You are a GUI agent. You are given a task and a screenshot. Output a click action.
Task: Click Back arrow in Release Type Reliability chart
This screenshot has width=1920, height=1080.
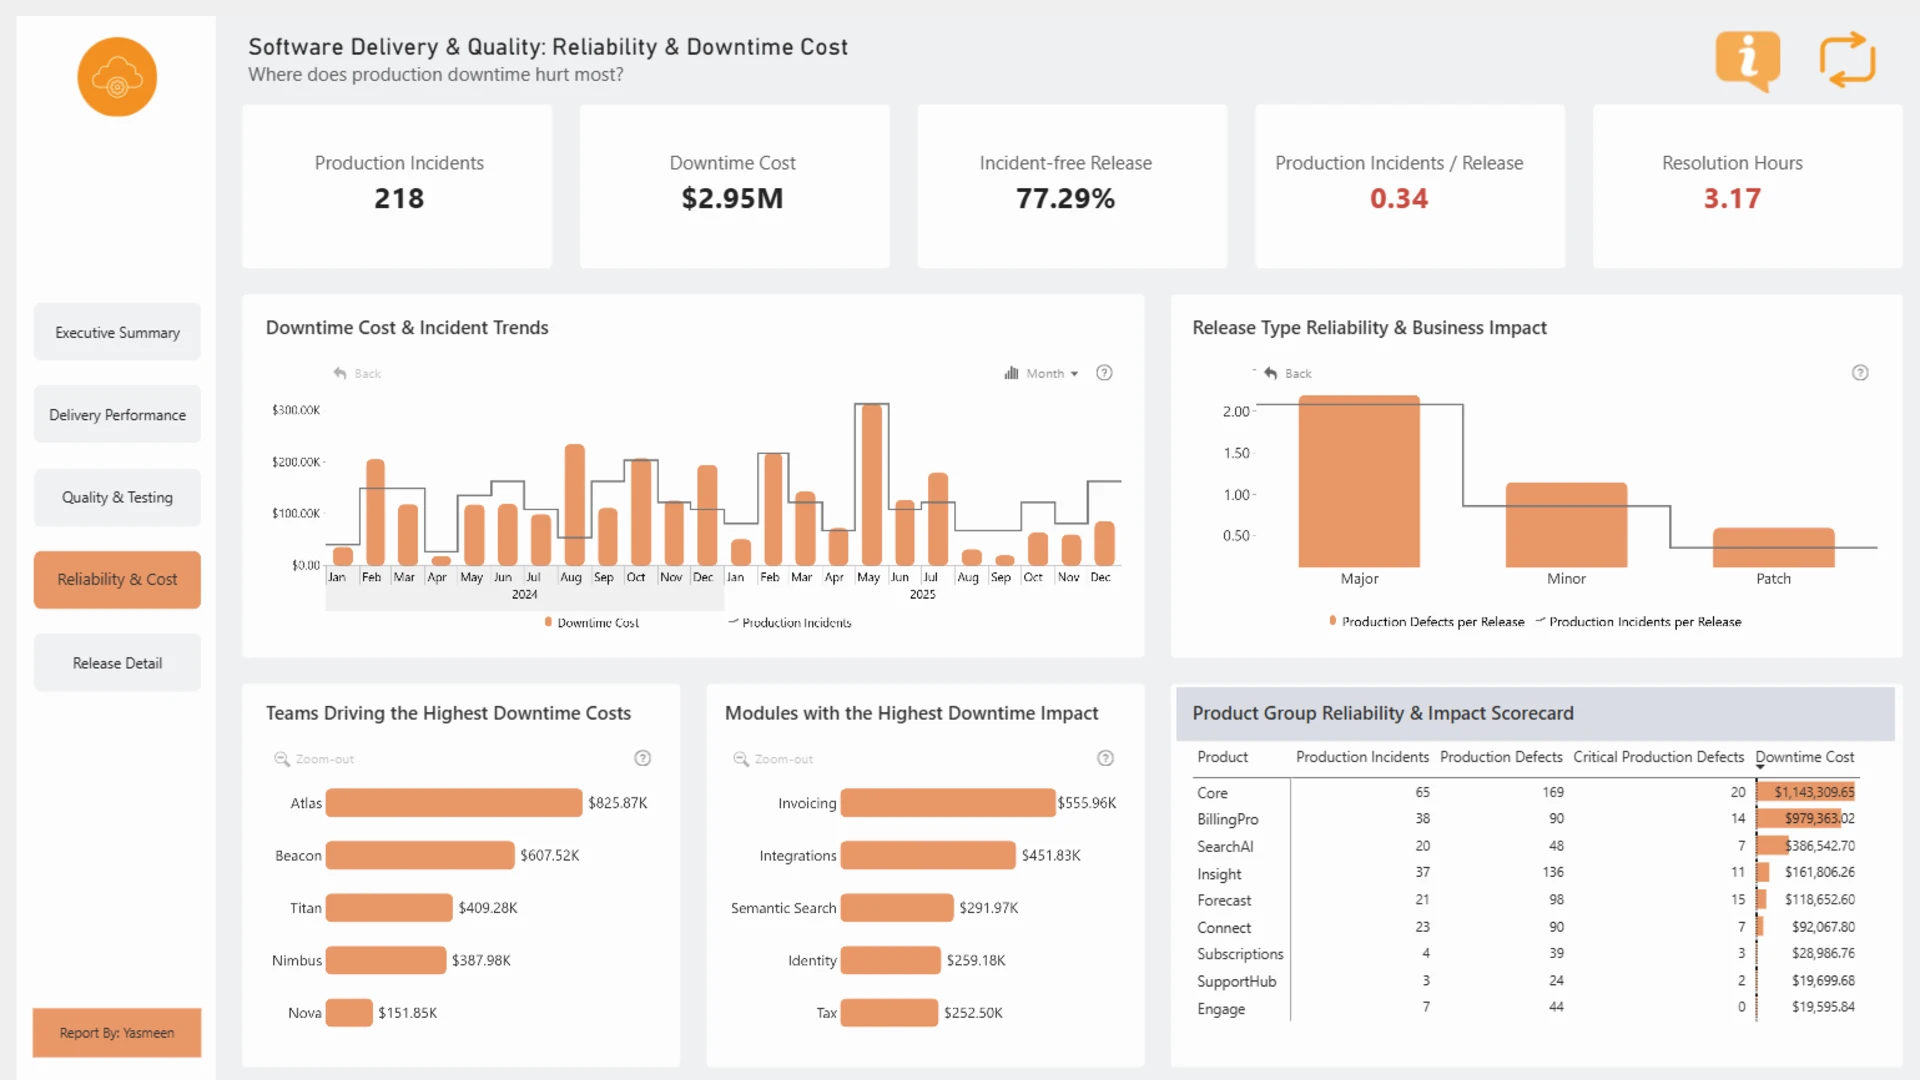(1288, 373)
